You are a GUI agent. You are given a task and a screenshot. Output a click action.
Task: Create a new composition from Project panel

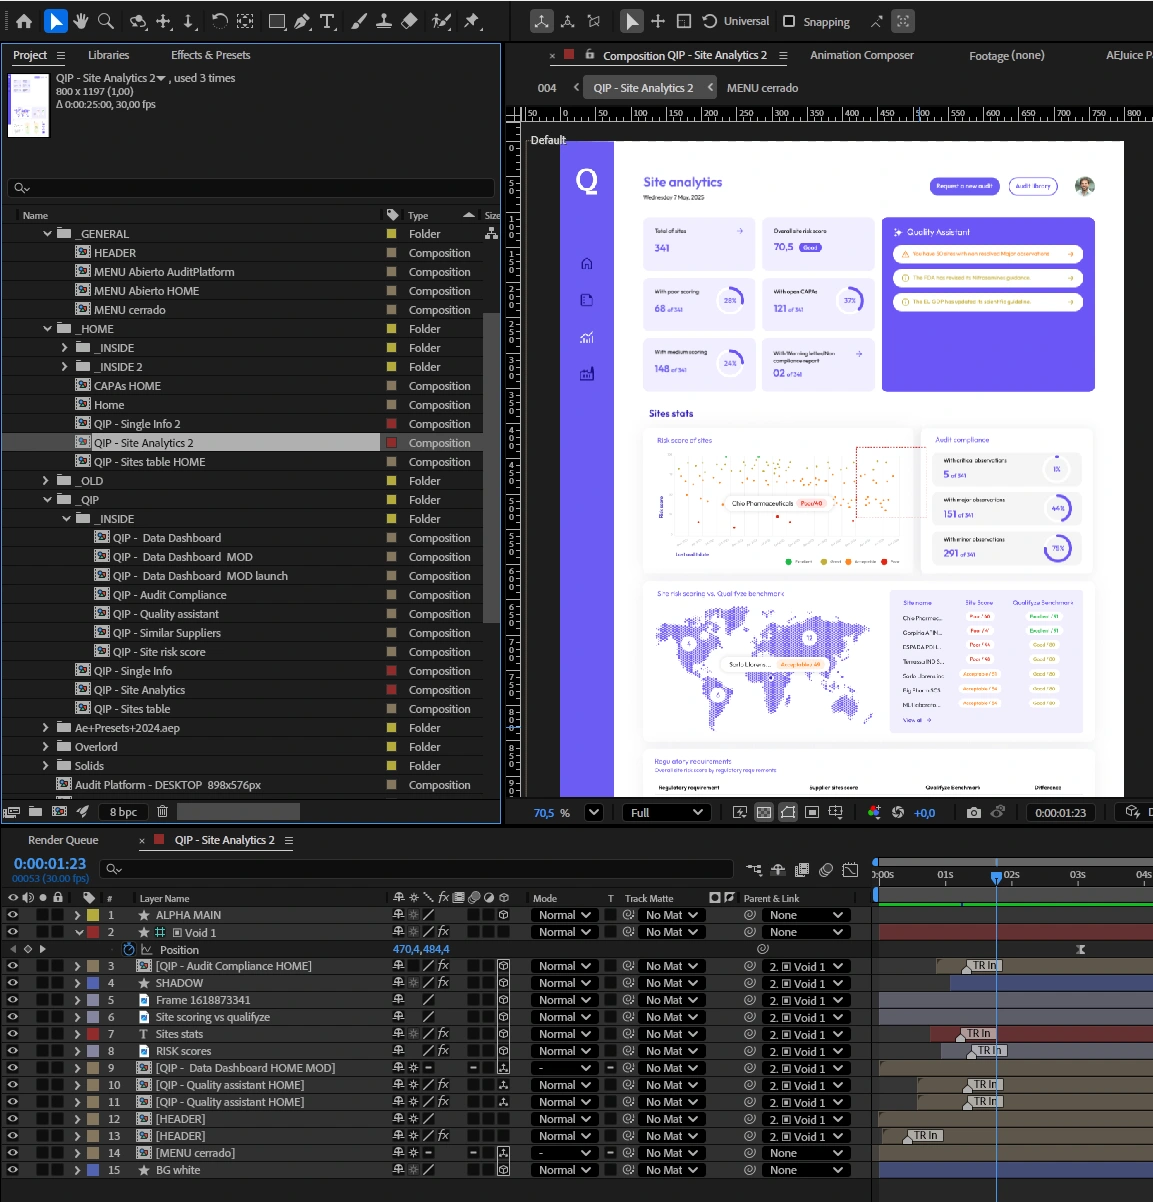(x=59, y=811)
